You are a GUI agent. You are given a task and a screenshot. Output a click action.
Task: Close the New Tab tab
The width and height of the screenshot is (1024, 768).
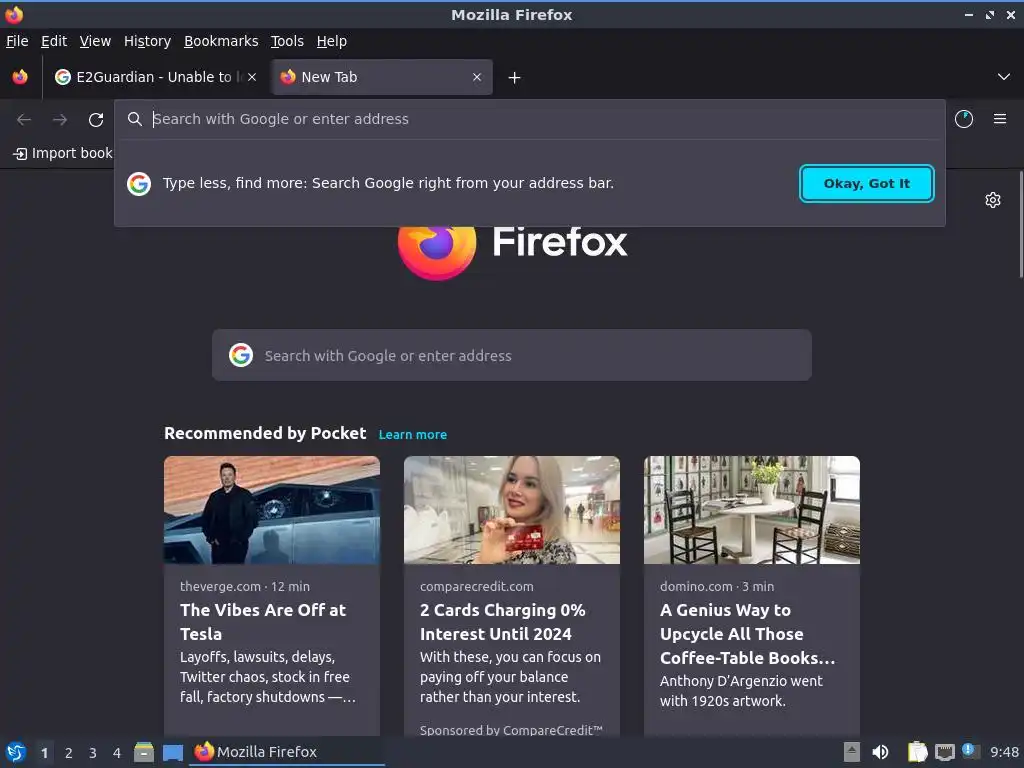coord(477,77)
